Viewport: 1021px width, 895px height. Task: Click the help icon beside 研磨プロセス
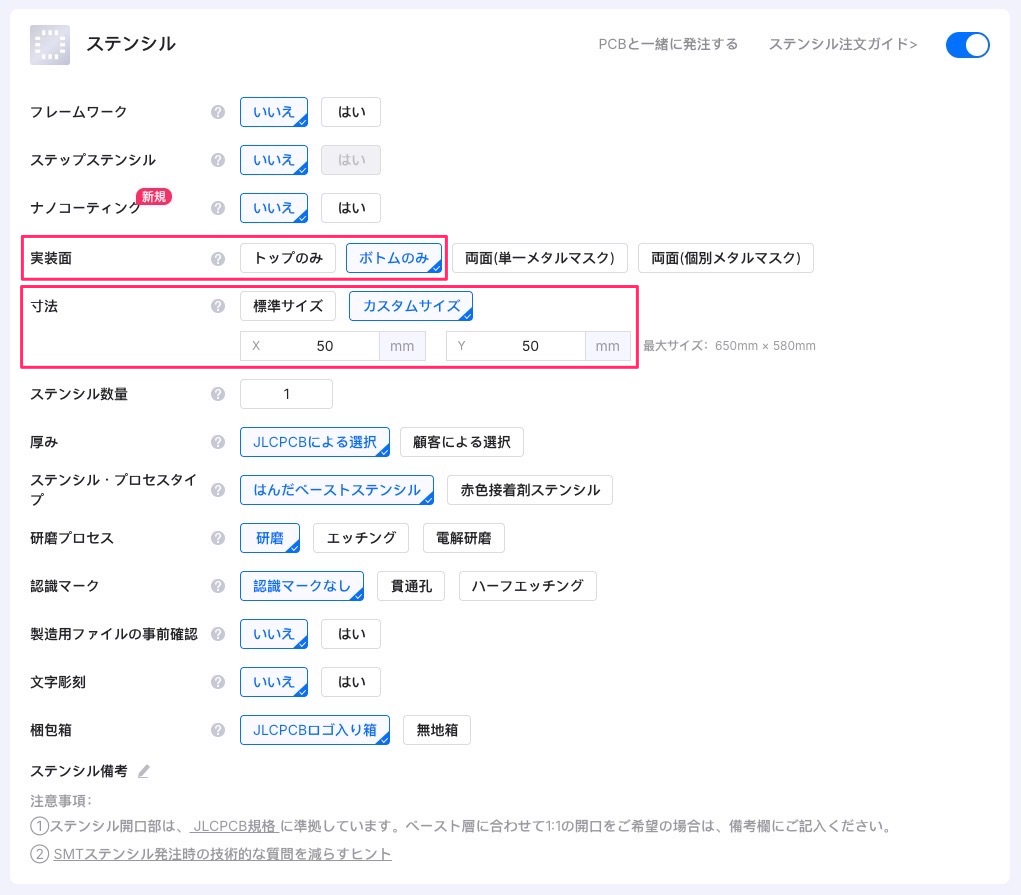tap(218, 538)
